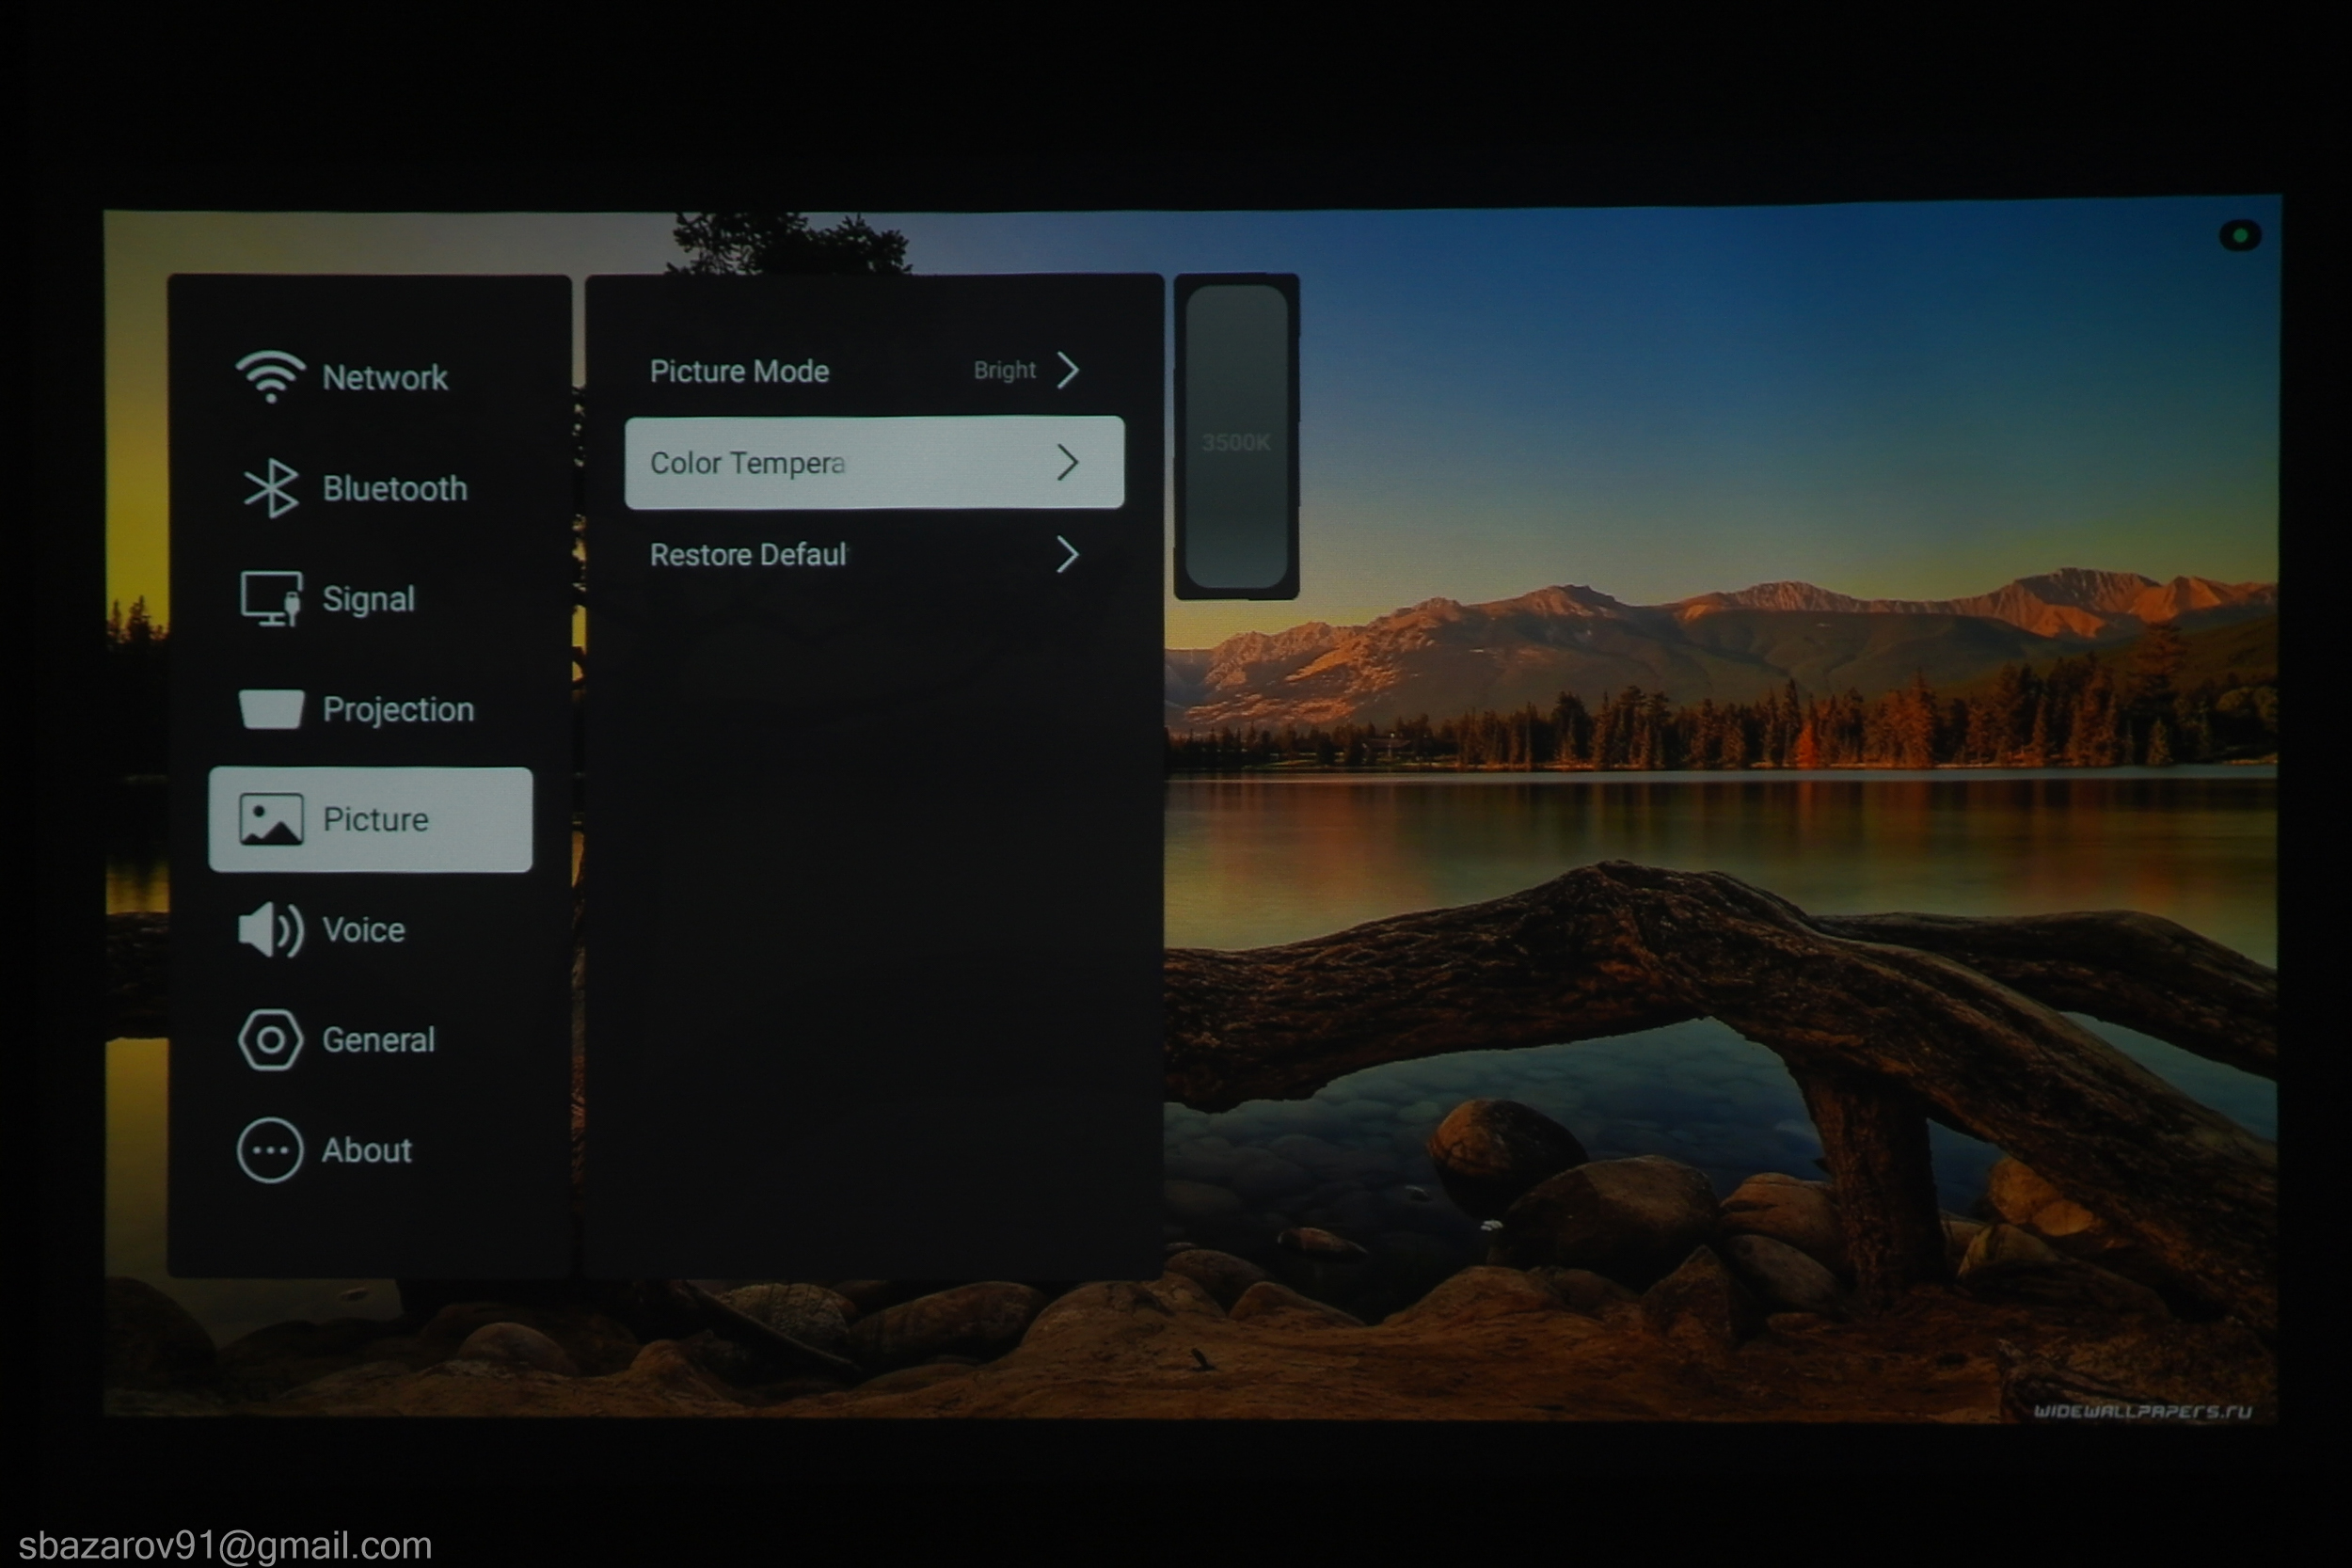Click the Picture image icon
2352x1568 pixels.
270,819
